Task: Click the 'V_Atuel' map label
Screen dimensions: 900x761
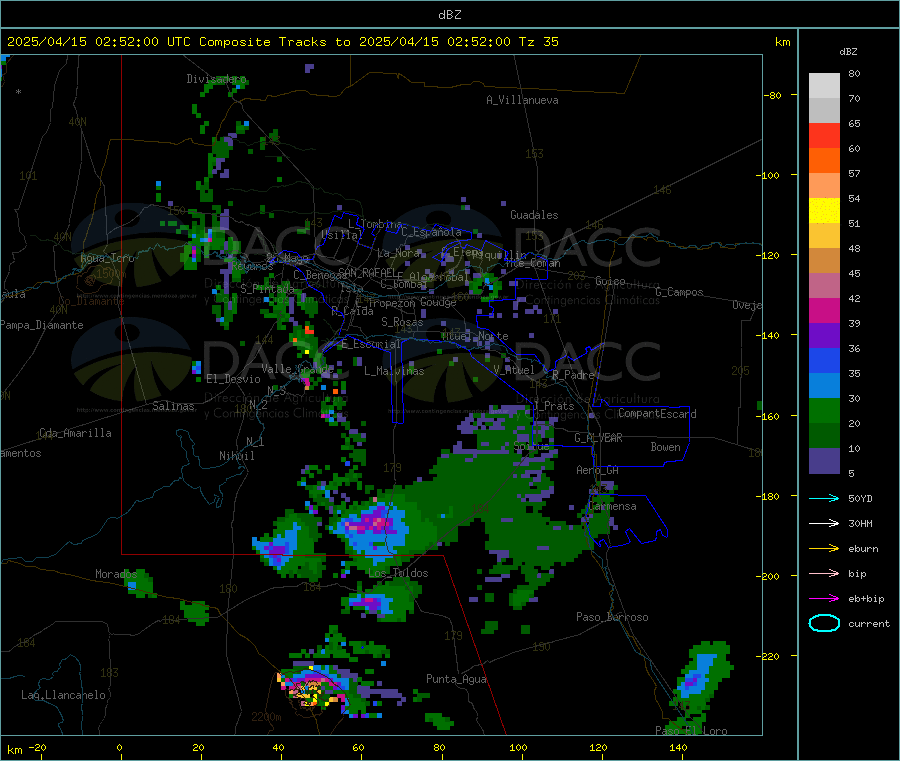Action: click(514, 370)
